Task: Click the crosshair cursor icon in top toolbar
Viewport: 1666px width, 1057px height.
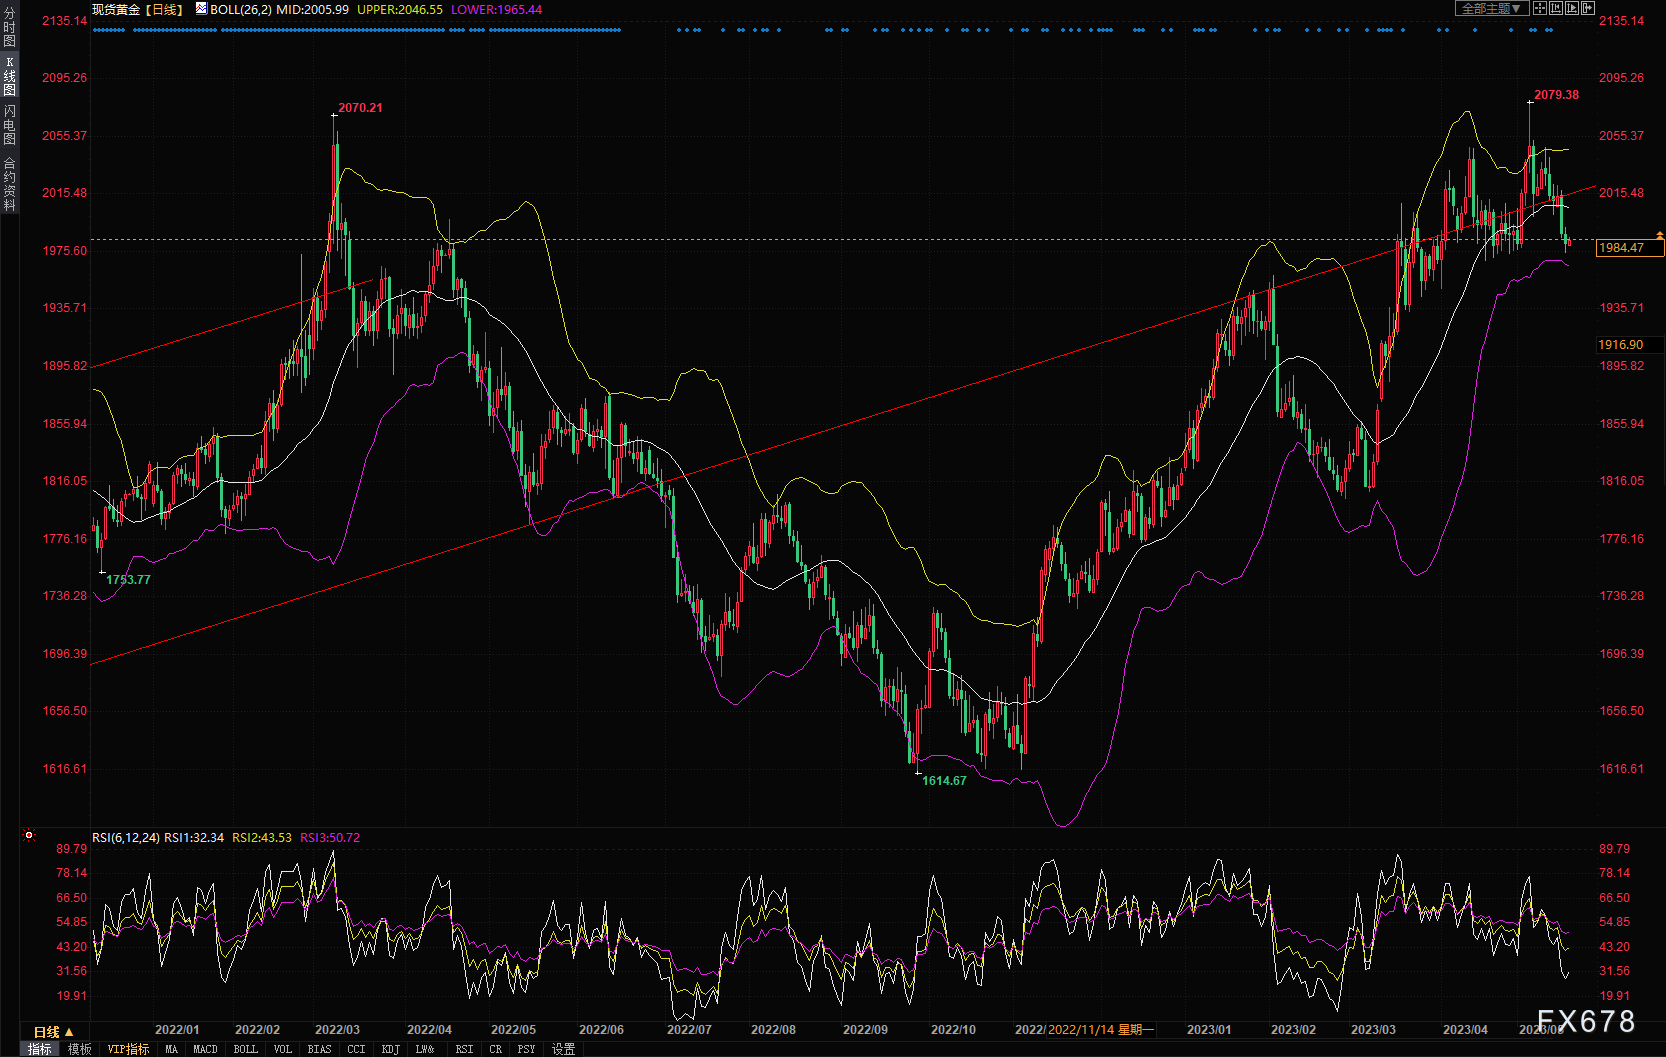Action: click(1540, 8)
